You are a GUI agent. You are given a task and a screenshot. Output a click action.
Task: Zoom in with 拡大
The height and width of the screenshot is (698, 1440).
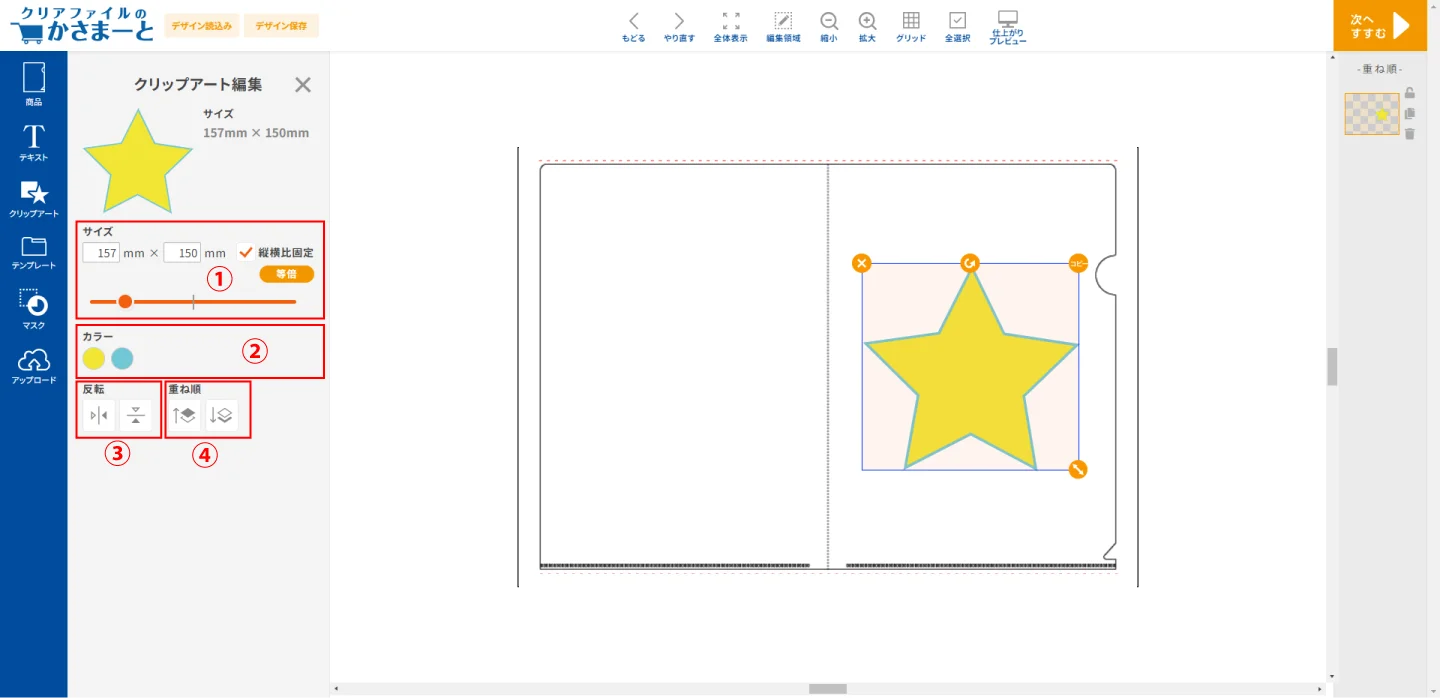point(867,27)
